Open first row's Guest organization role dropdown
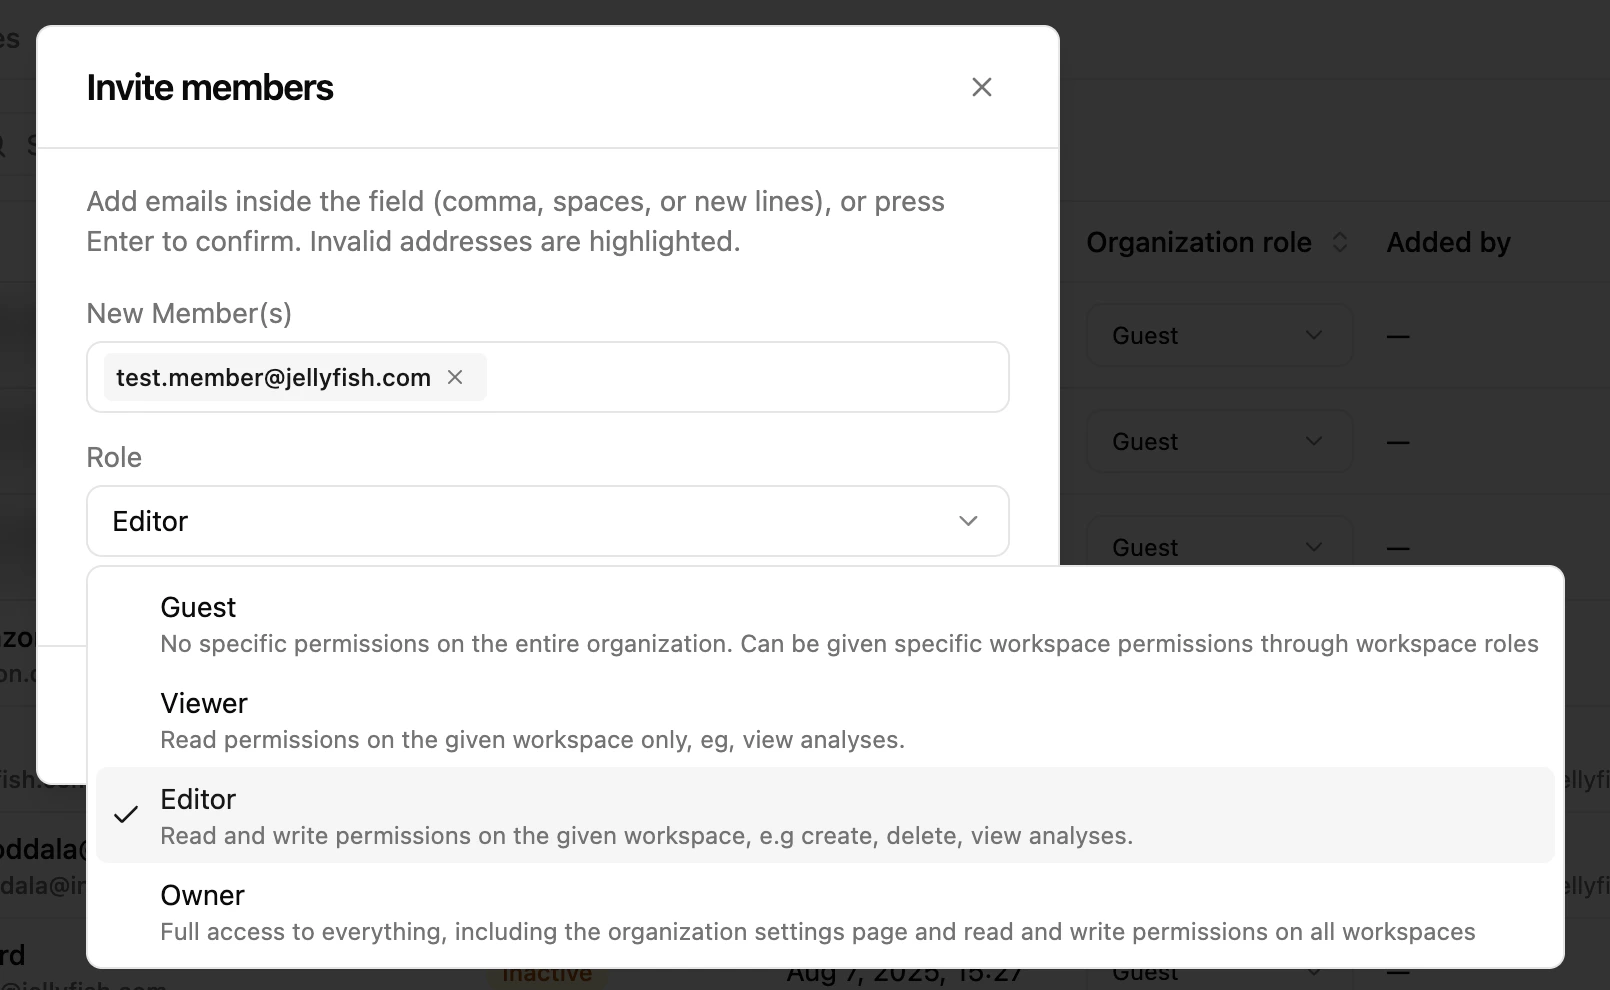Viewport: 1610px width, 990px height. click(1219, 335)
